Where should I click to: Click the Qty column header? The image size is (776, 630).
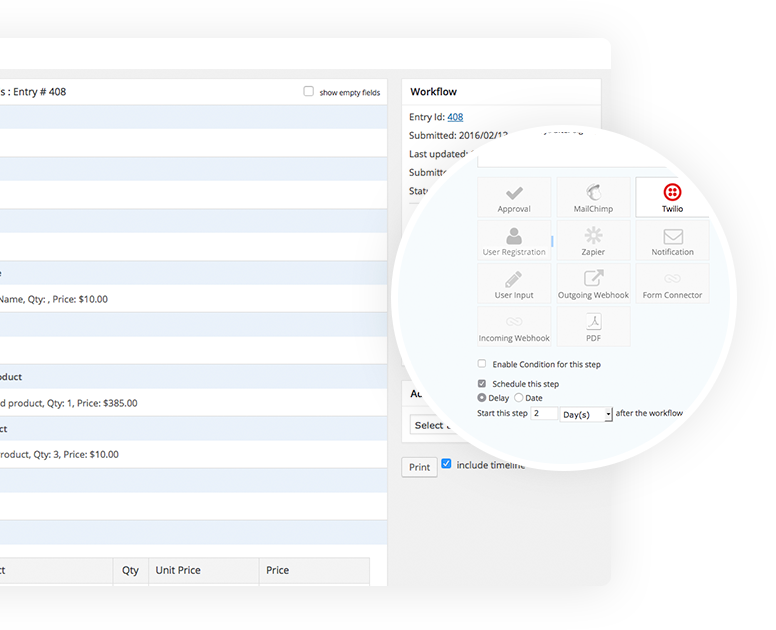tap(130, 570)
